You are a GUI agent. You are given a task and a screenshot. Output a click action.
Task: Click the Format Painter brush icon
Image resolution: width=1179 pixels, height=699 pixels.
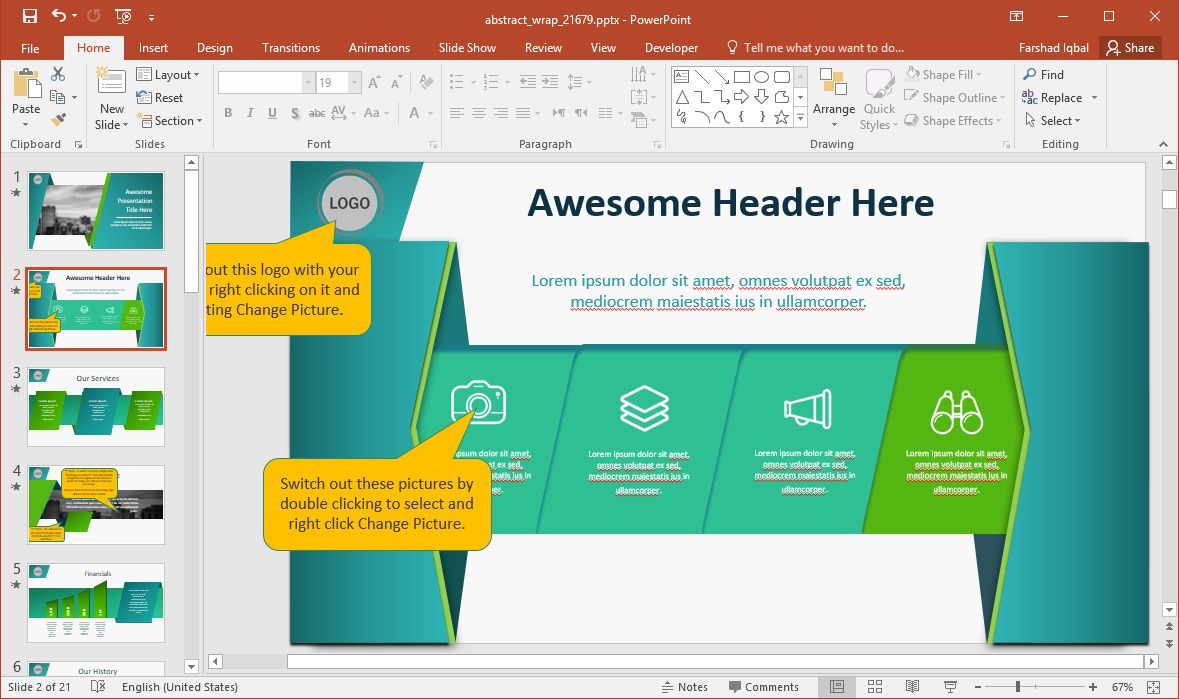58,120
